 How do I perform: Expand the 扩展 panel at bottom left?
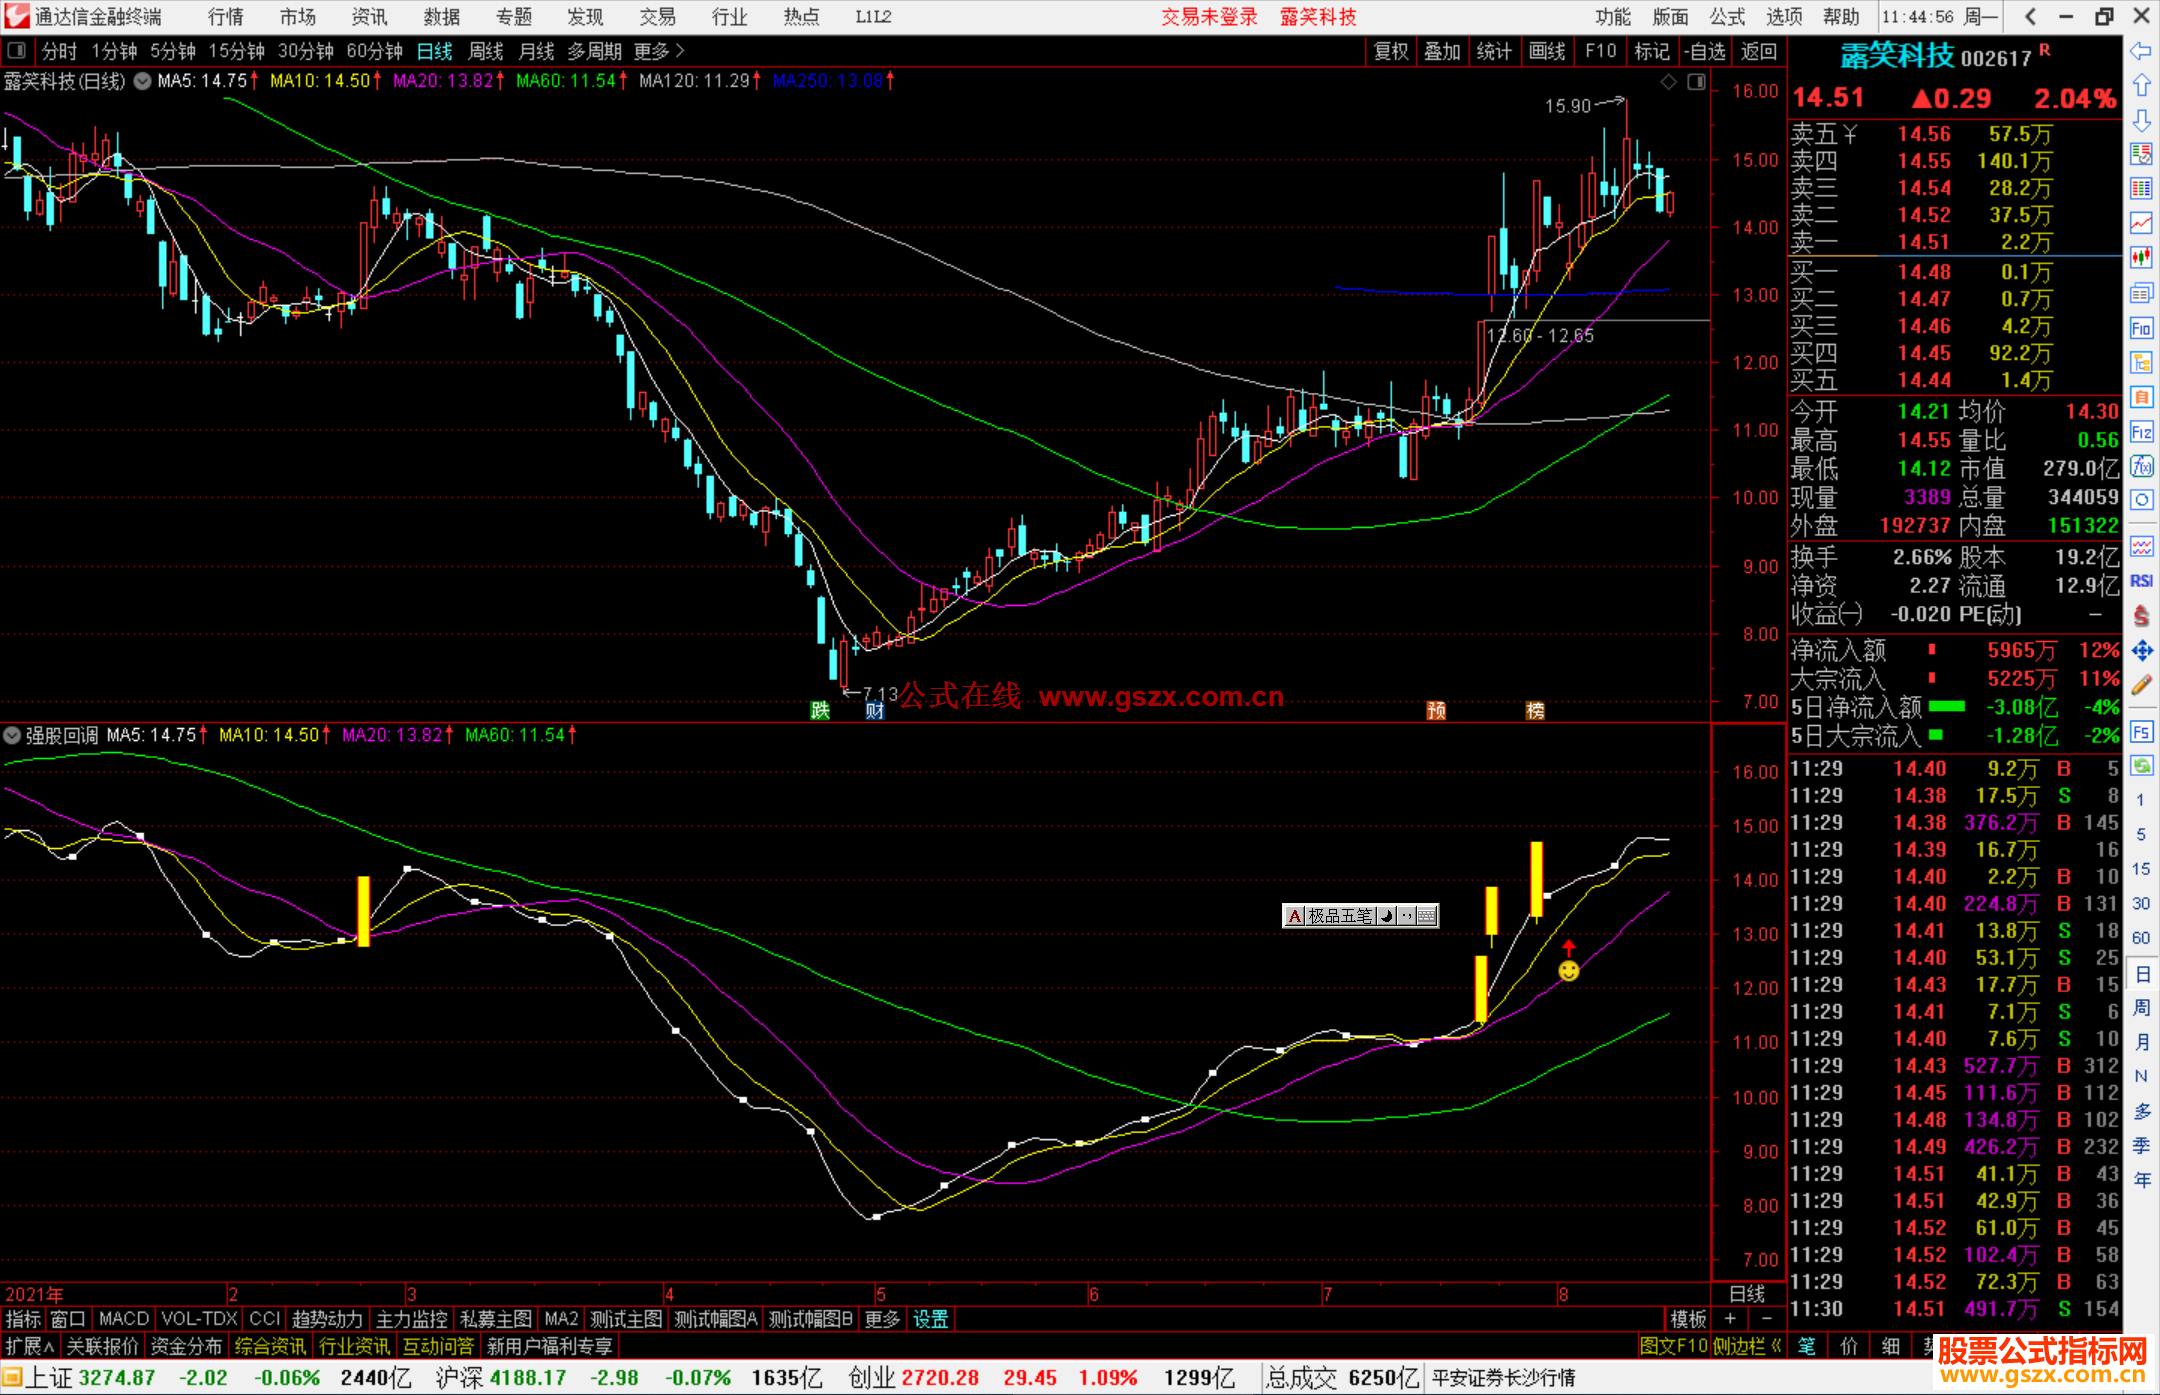pos(30,1346)
